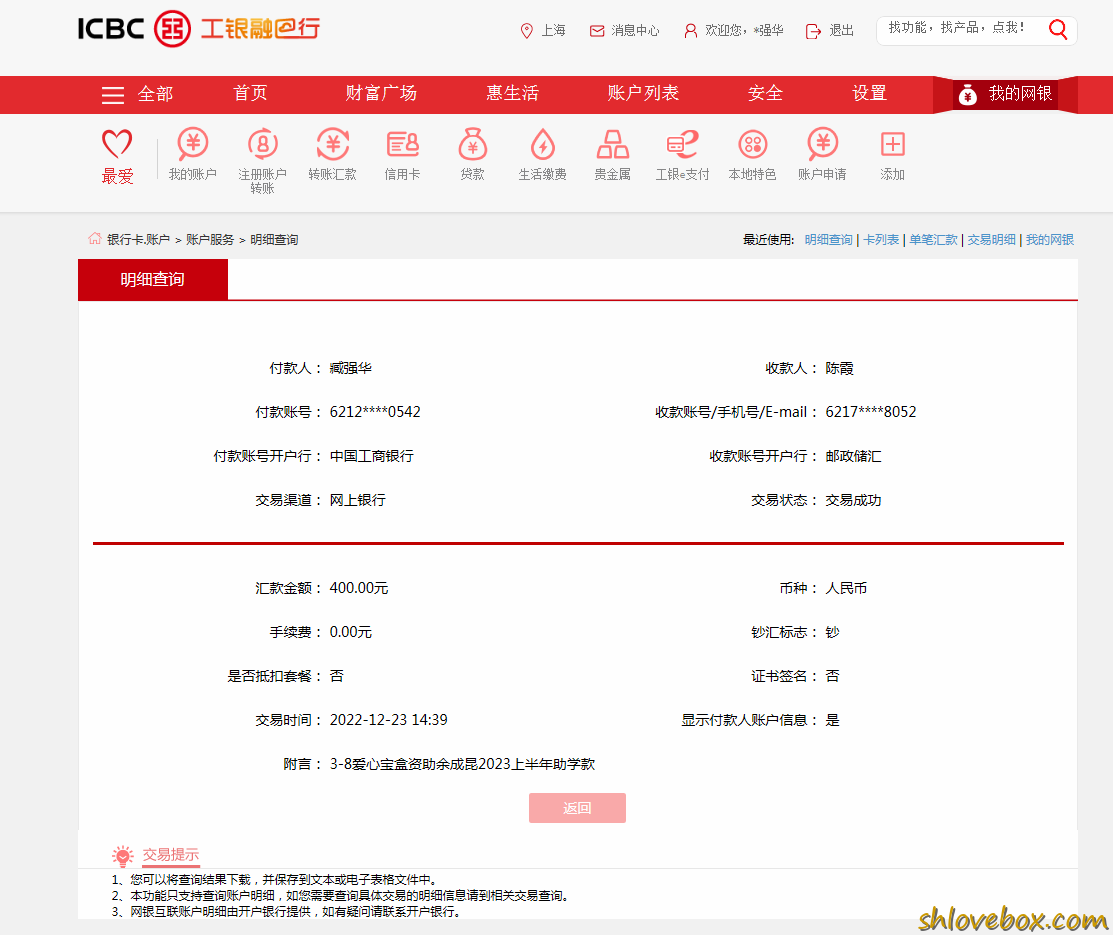Click transaction time 2022-12-23 14:39
Screen dimensions: 1113x935
click(x=388, y=721)
